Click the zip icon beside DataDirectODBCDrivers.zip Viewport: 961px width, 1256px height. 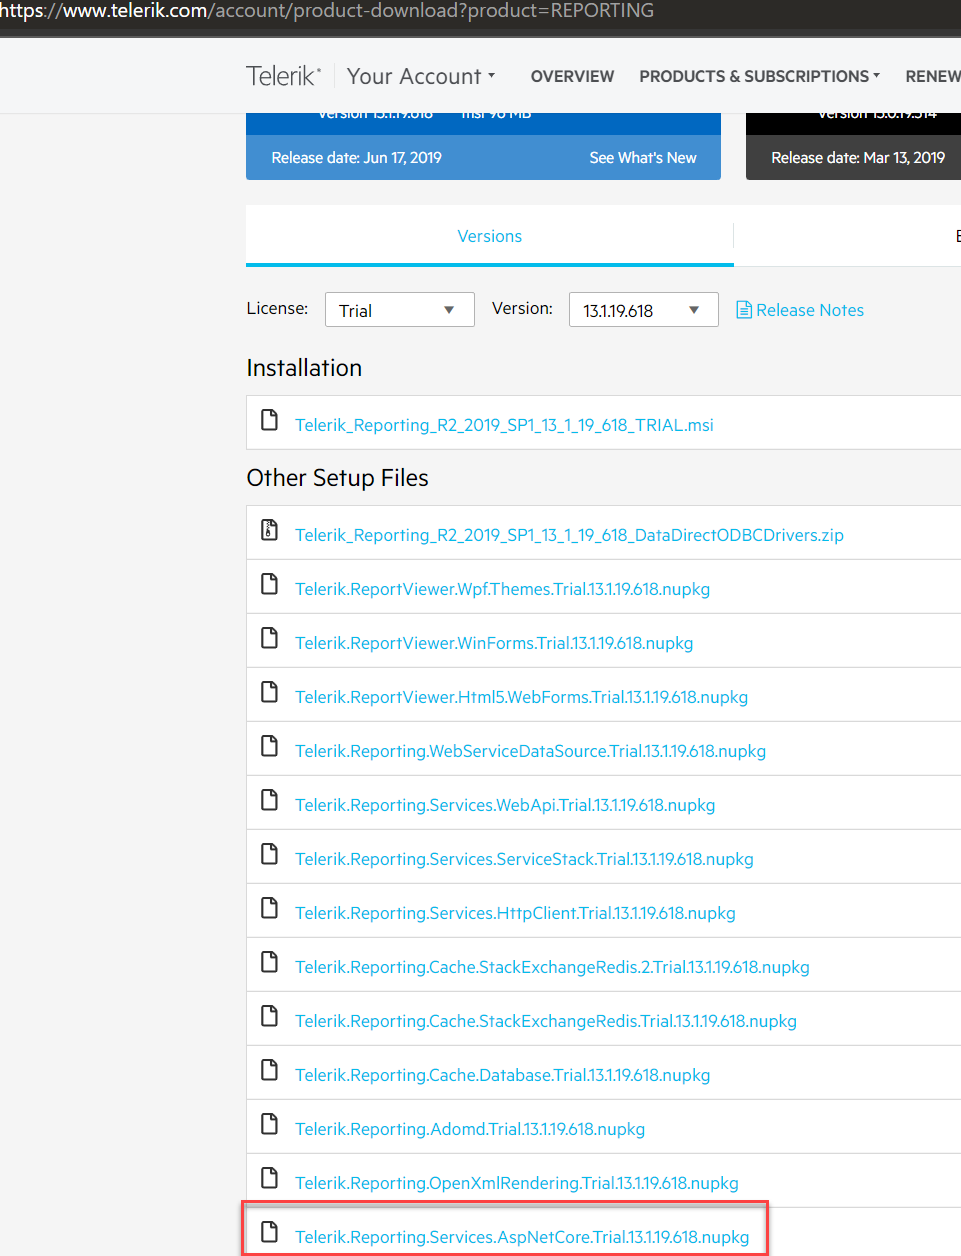point(269,530)
